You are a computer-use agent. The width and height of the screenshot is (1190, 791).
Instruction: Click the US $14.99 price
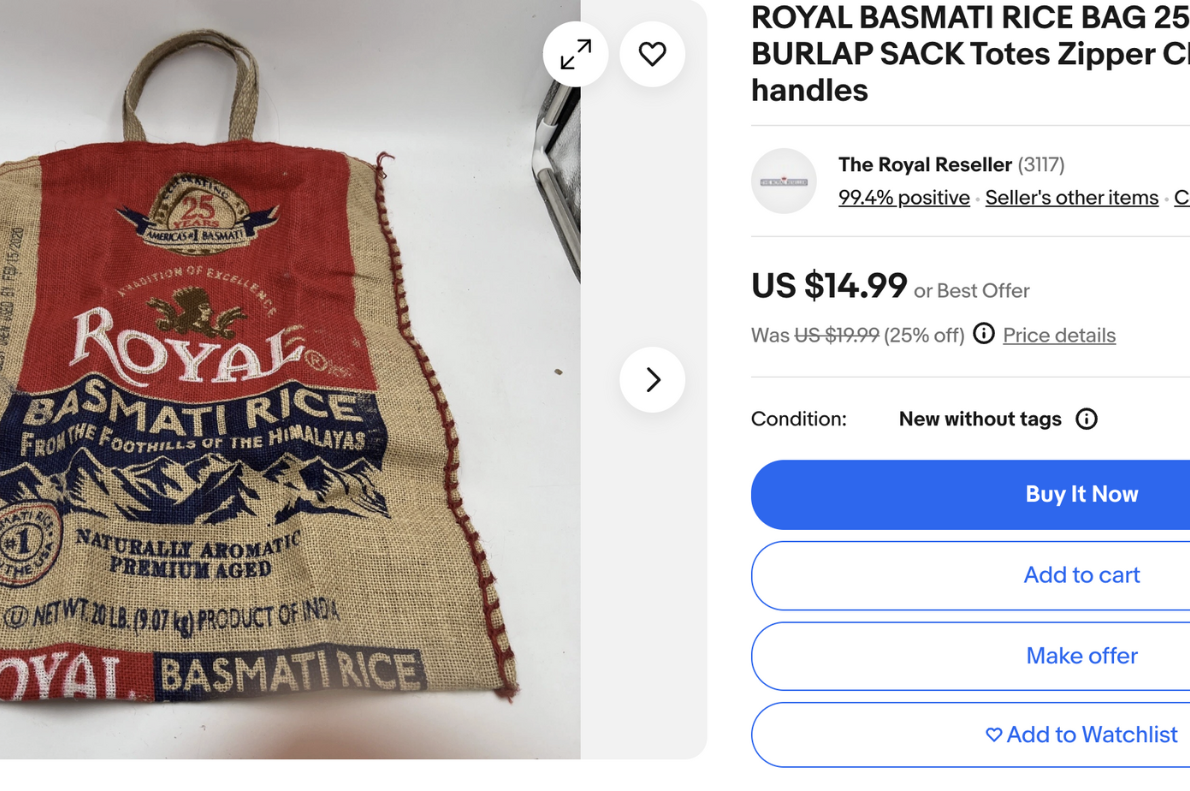829,286
